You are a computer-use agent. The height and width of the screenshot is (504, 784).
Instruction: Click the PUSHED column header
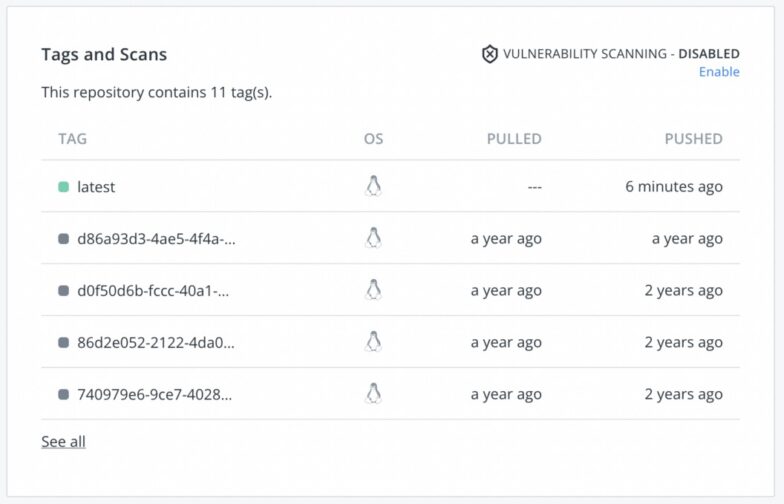coord(694,139)
